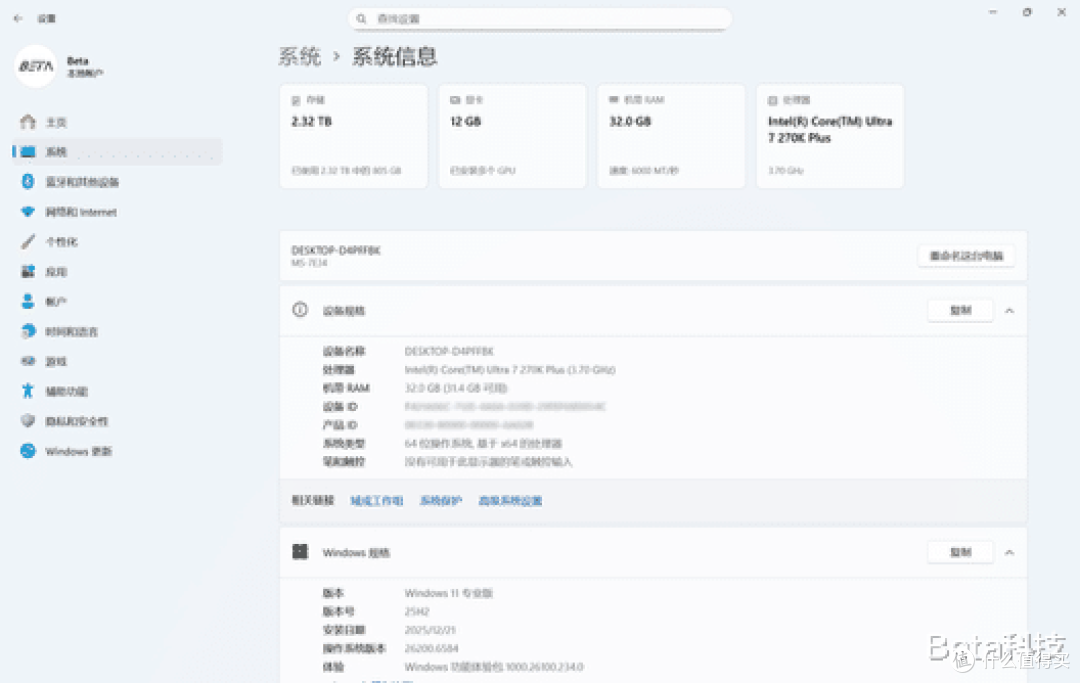Click the 机带 RAM card memory icon
Viewport: 1080px width, 683px height.
[x=614, y=100]
